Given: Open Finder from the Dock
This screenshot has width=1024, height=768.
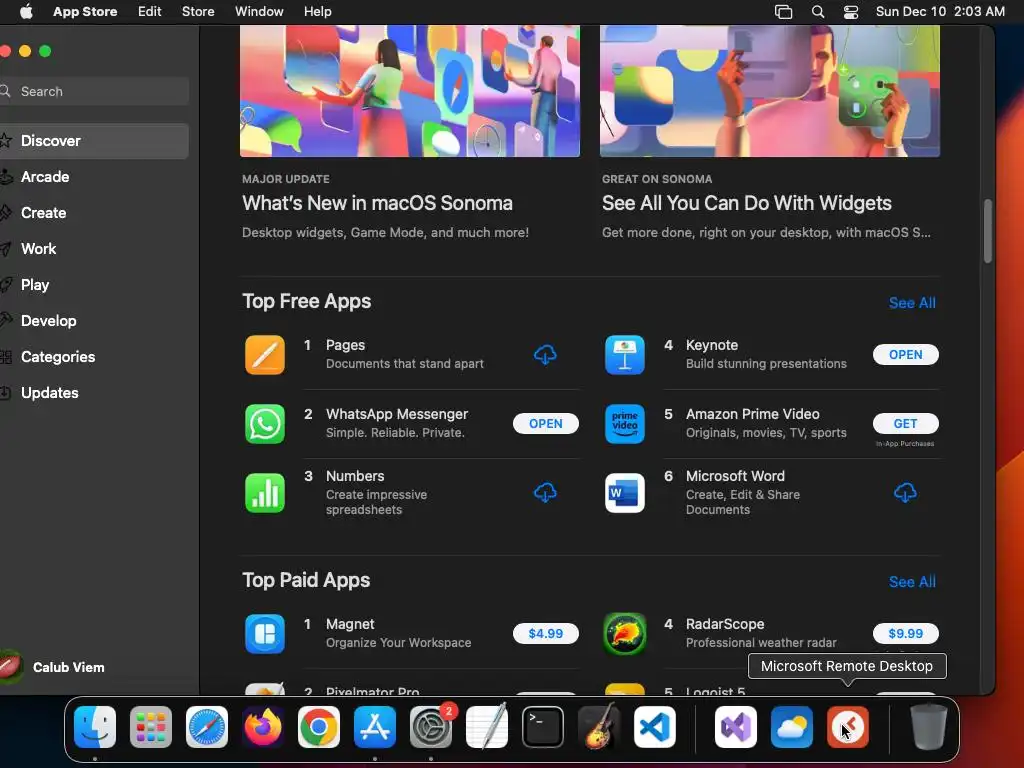Looking at the screenshot, I should 95,727.
